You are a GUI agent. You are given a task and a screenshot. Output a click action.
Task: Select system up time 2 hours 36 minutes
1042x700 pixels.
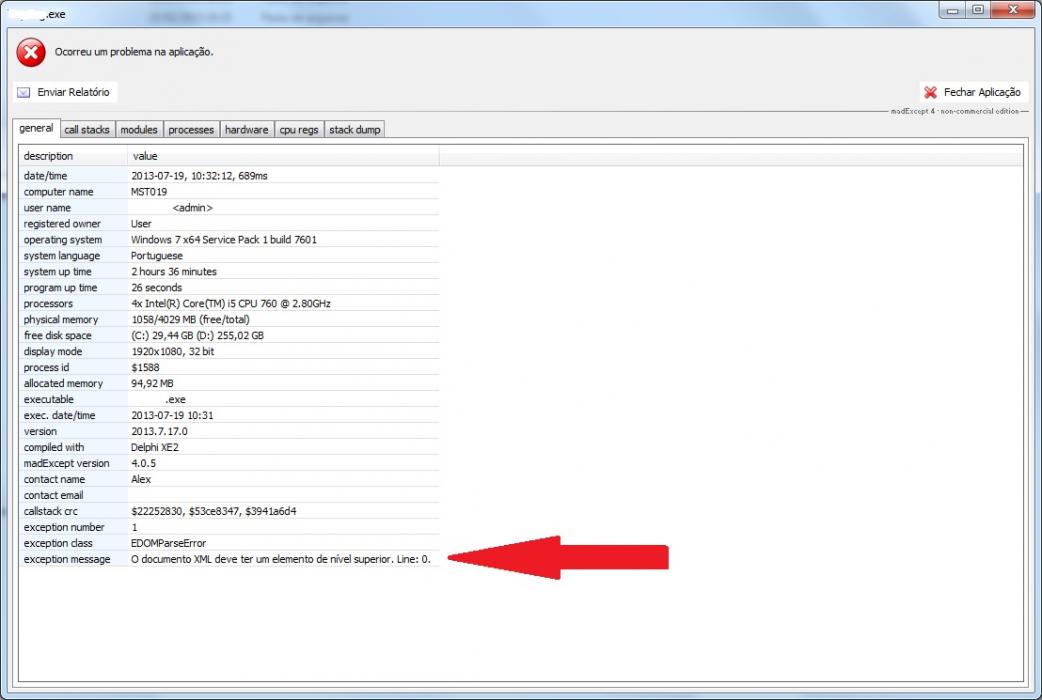(x=174, y=272)
